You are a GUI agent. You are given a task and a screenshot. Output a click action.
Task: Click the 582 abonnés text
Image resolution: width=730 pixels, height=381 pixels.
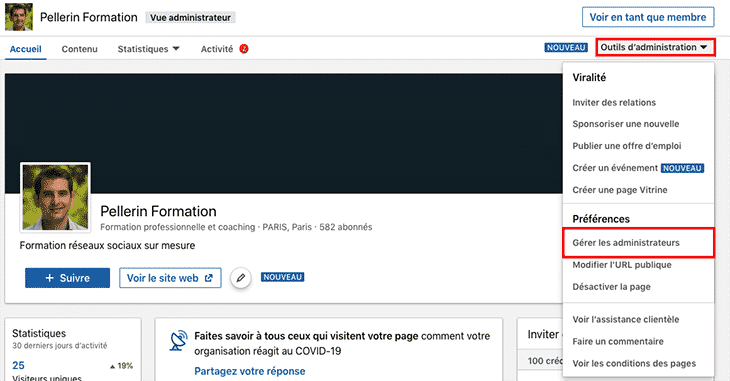pyautogui.click(x=345, y=227)
